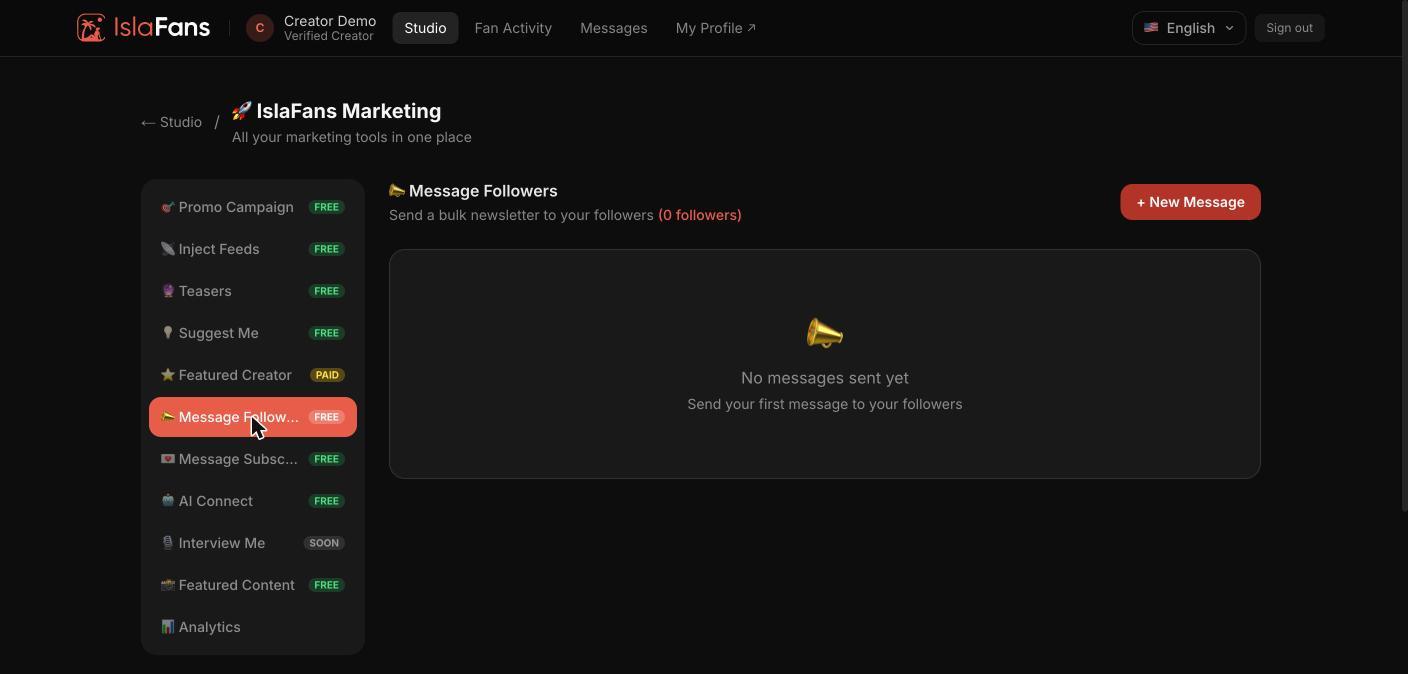The height and width of the screenshot is (674, 1408).
Task: Click the Message Followers megaphone sidebar icon
Action: tap(168, 417)
